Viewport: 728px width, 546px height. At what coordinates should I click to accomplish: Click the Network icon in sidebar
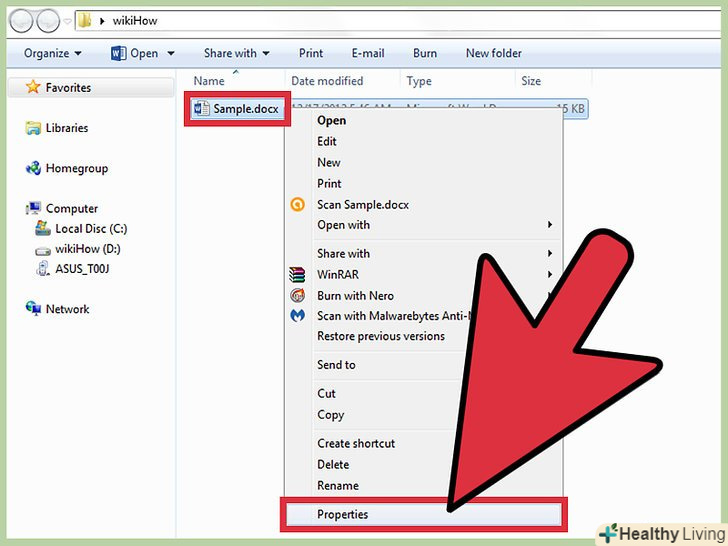(33, 308)
